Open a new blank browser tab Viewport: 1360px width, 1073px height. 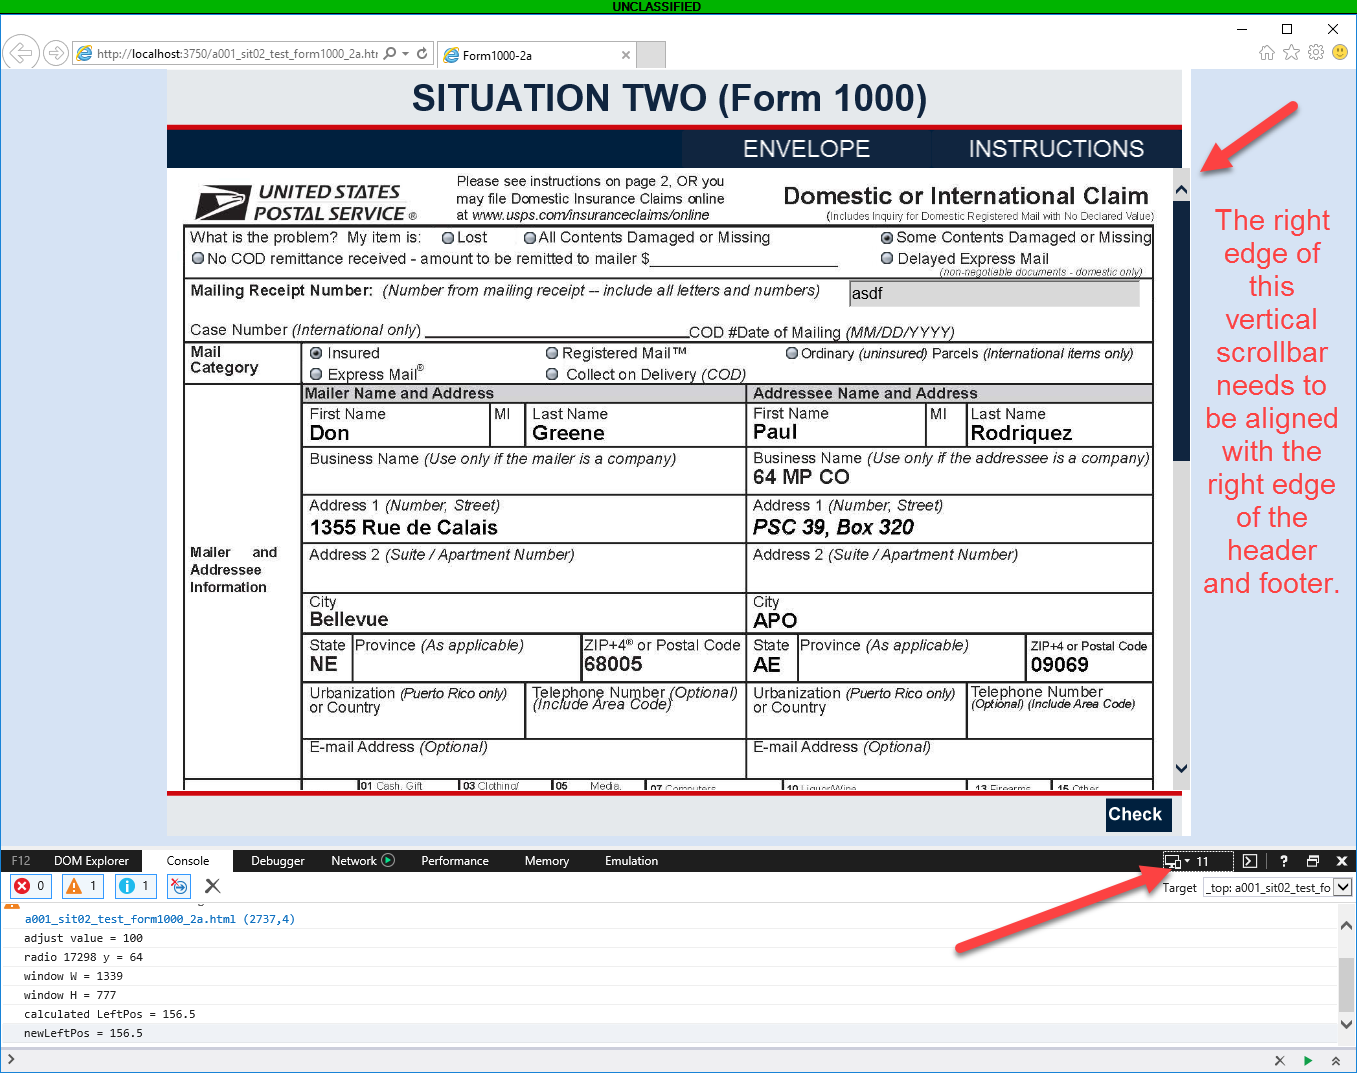click(x=651, y=55)
